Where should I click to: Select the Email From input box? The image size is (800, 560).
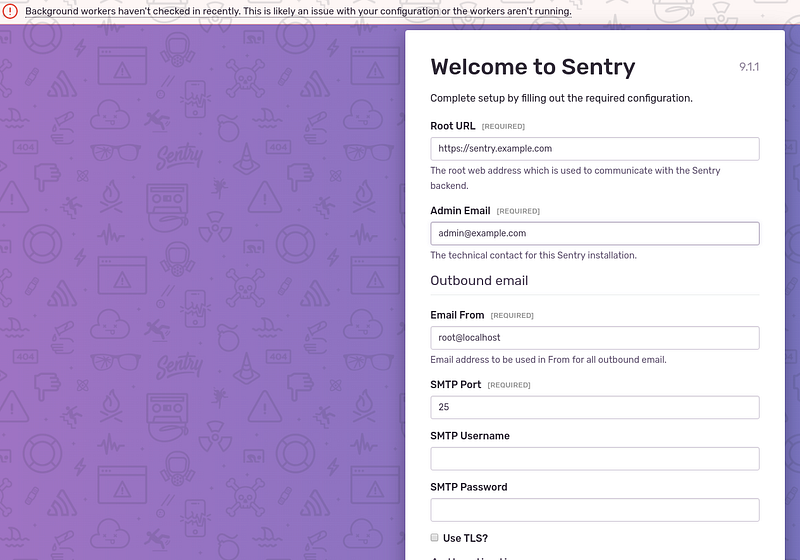click(x=594, y=338)
